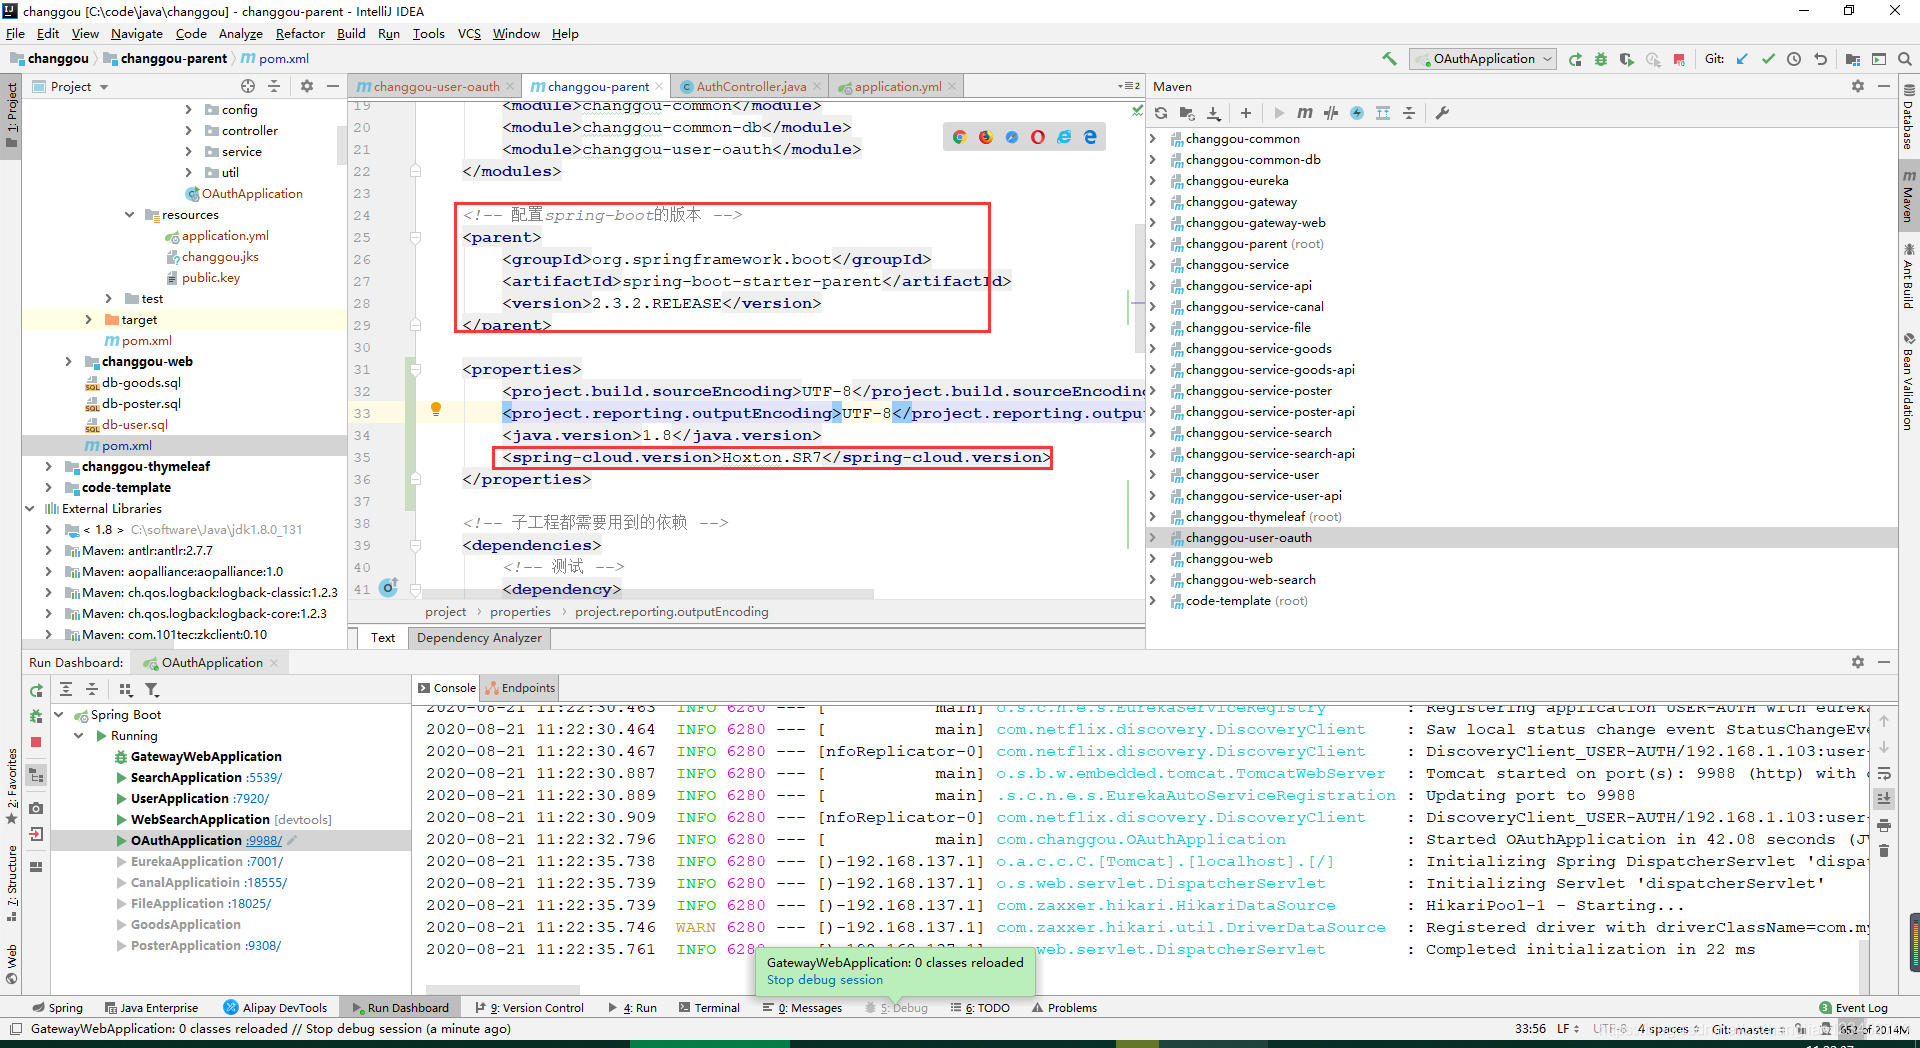This screenshot has width=1920, height=1048.
Task: Open filter dropdown in Run Dashboard
Action: [152, 690]
